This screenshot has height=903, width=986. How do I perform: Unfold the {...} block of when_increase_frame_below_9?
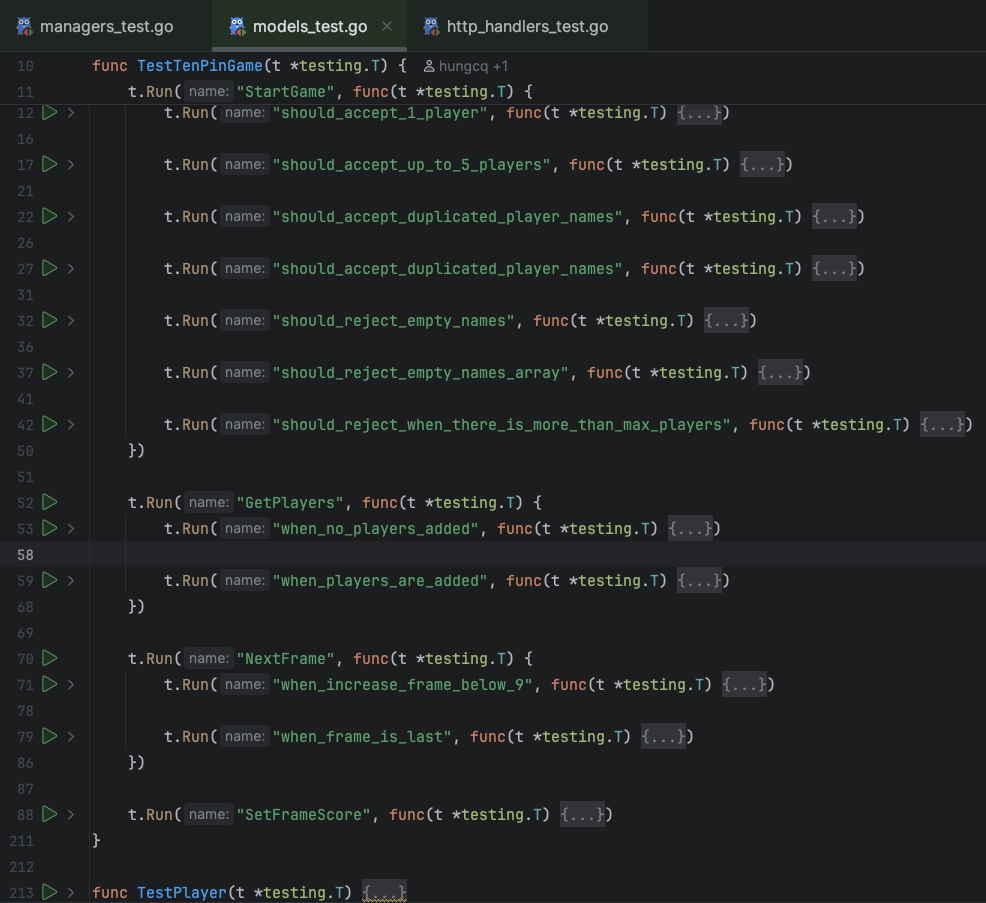pos(744,685)
